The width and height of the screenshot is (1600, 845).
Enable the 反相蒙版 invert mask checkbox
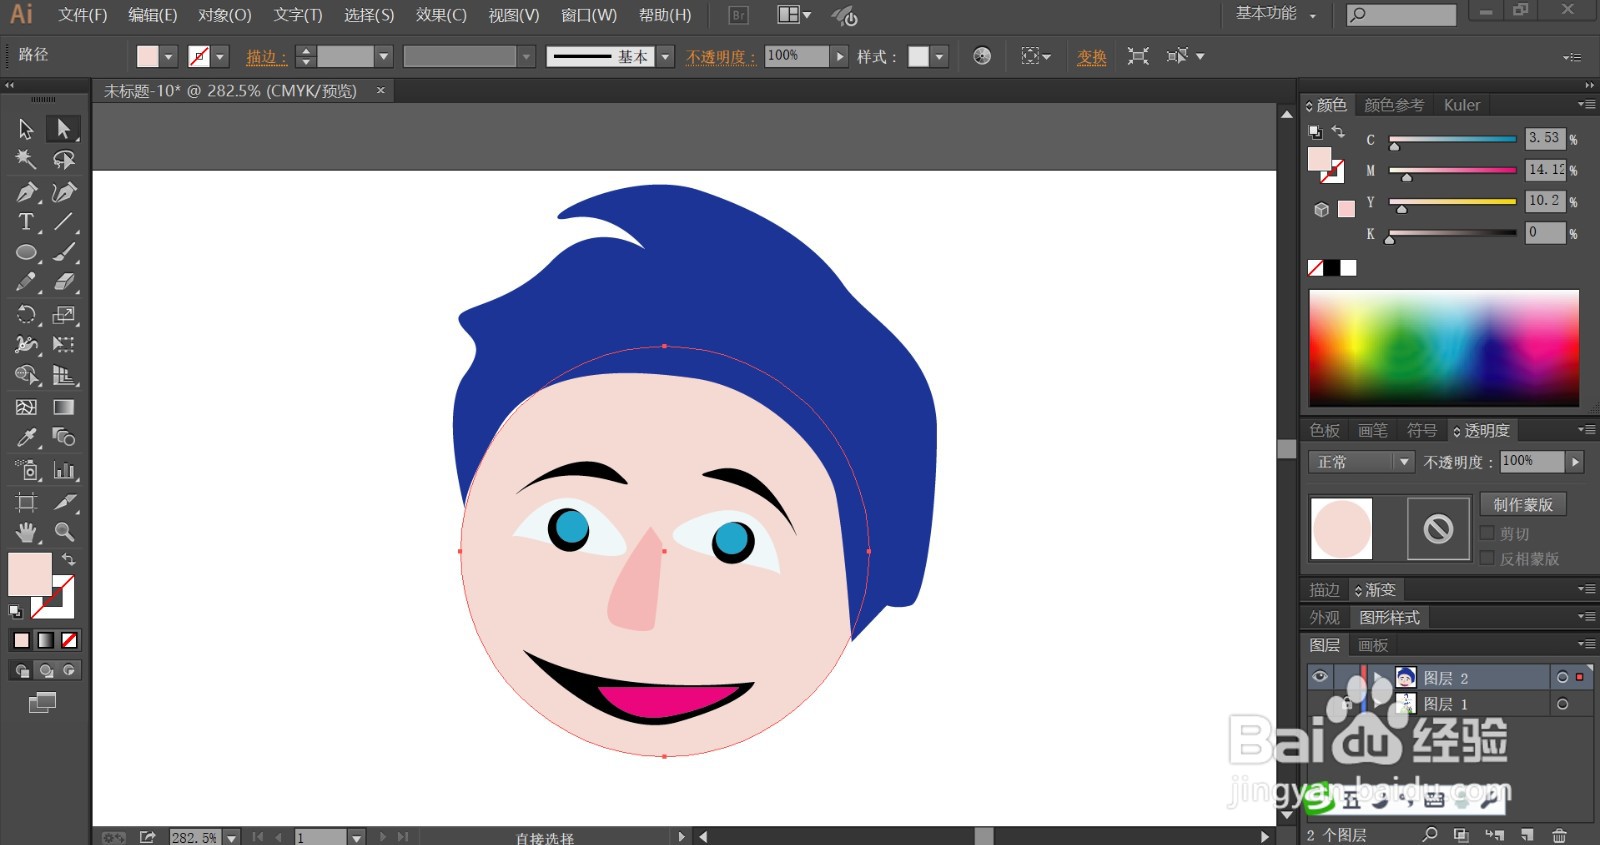click(1487, 558)
